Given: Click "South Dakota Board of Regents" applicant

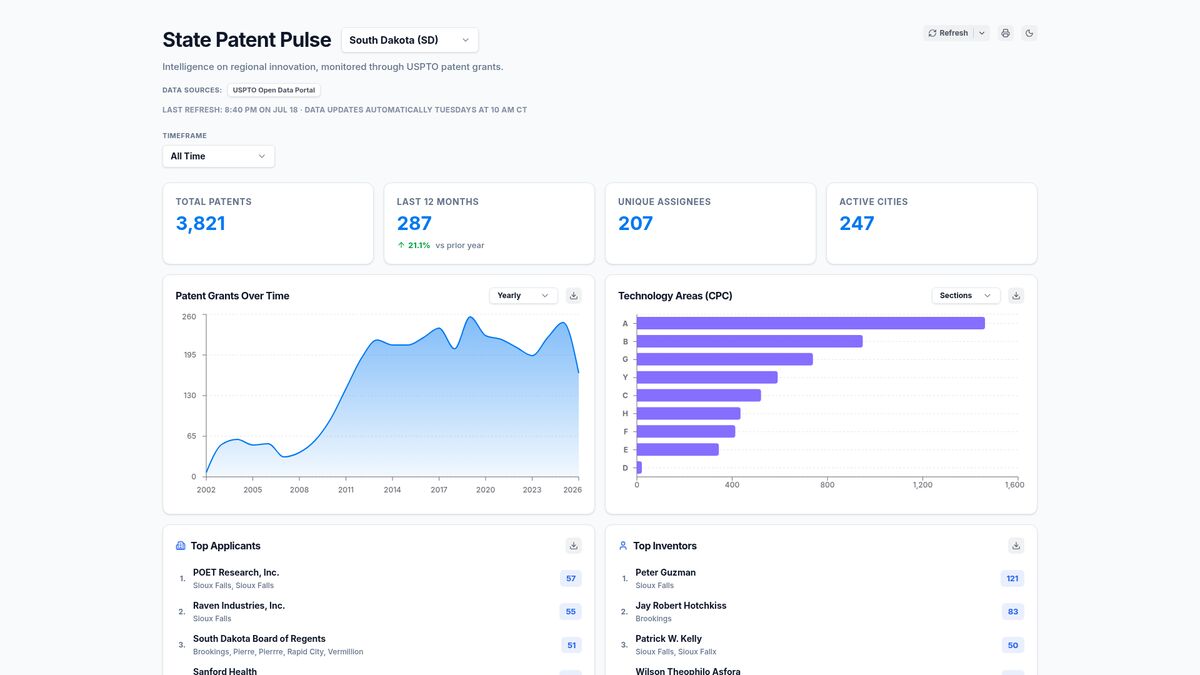Looking at the screenshot, I should pyautogui.click(x=259, y=639).
